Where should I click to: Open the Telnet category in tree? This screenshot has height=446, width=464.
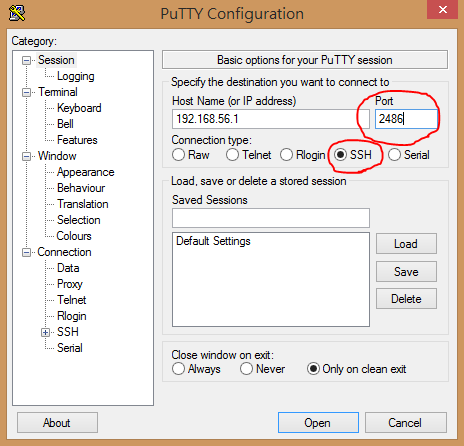pyautogui.click(x=72, y=300)
